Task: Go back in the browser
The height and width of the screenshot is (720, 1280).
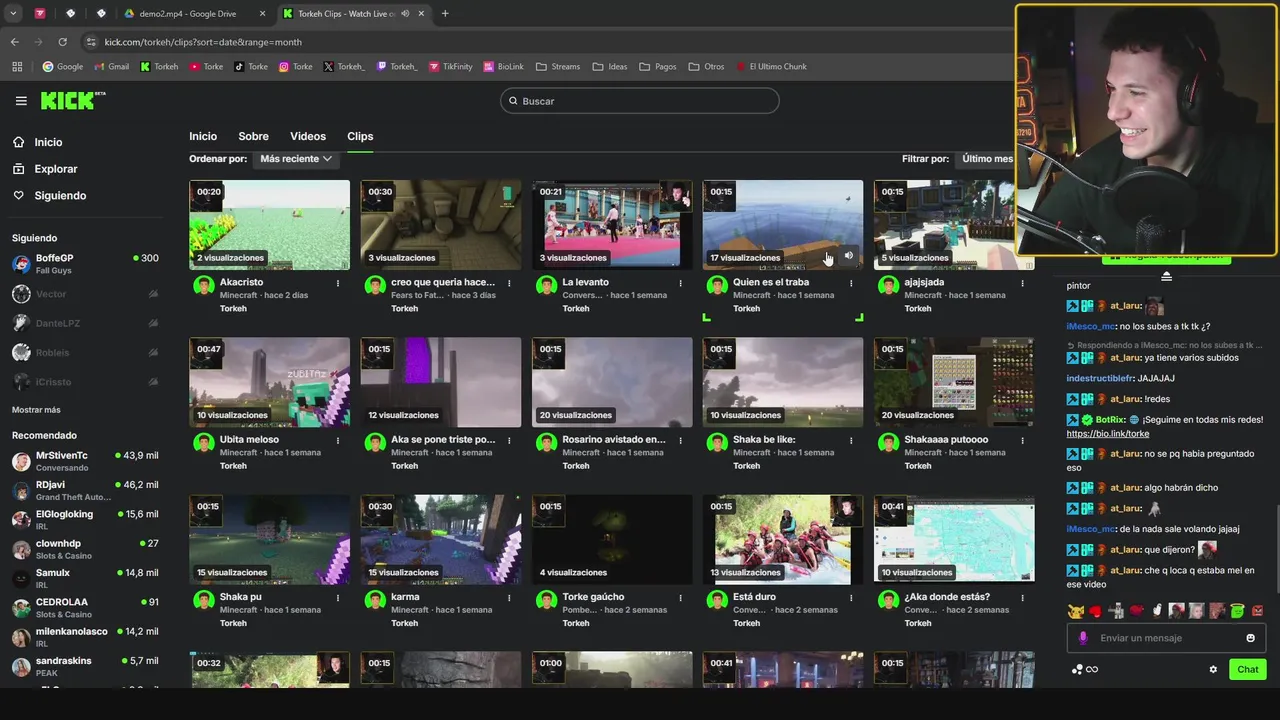Action: pos(14,42)
